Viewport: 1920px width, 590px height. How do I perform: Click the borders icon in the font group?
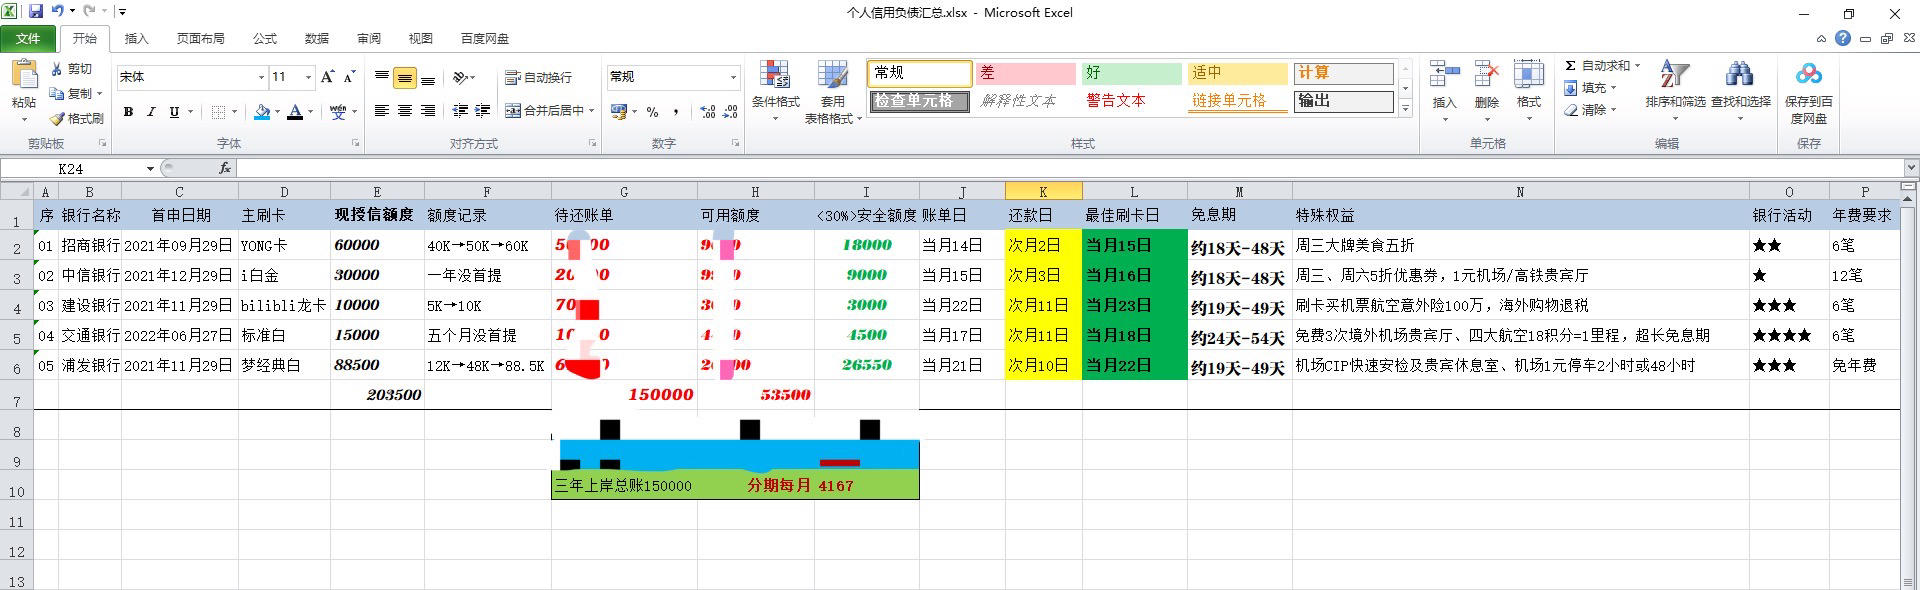tap(219, 112)
